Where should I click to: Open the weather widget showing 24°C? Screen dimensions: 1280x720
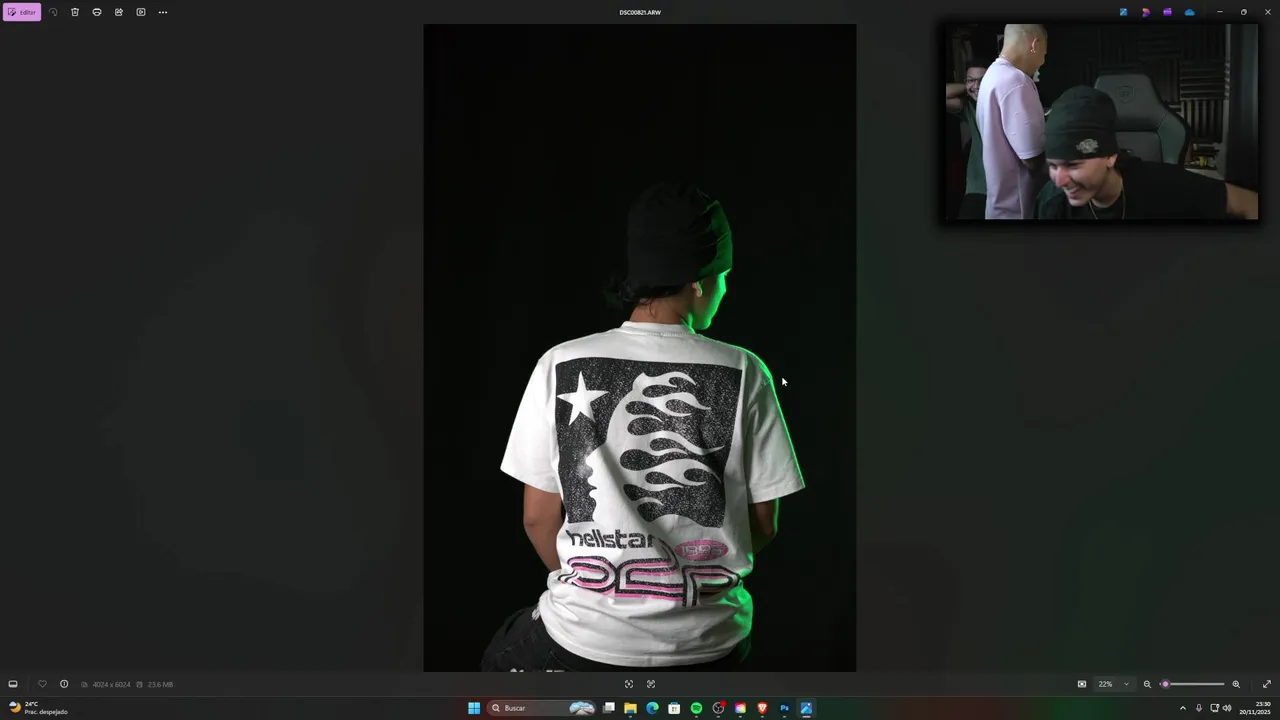[37, 708]
